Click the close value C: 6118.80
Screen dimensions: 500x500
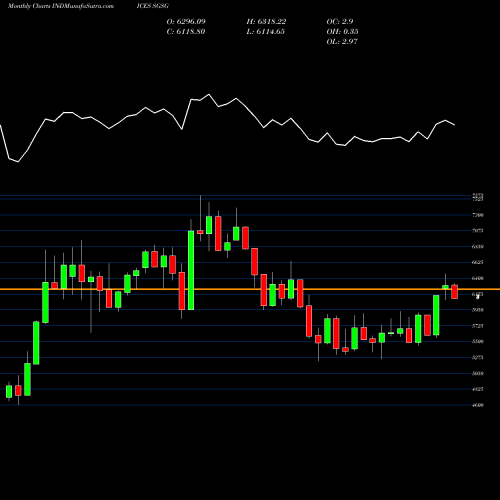point(186,32)
